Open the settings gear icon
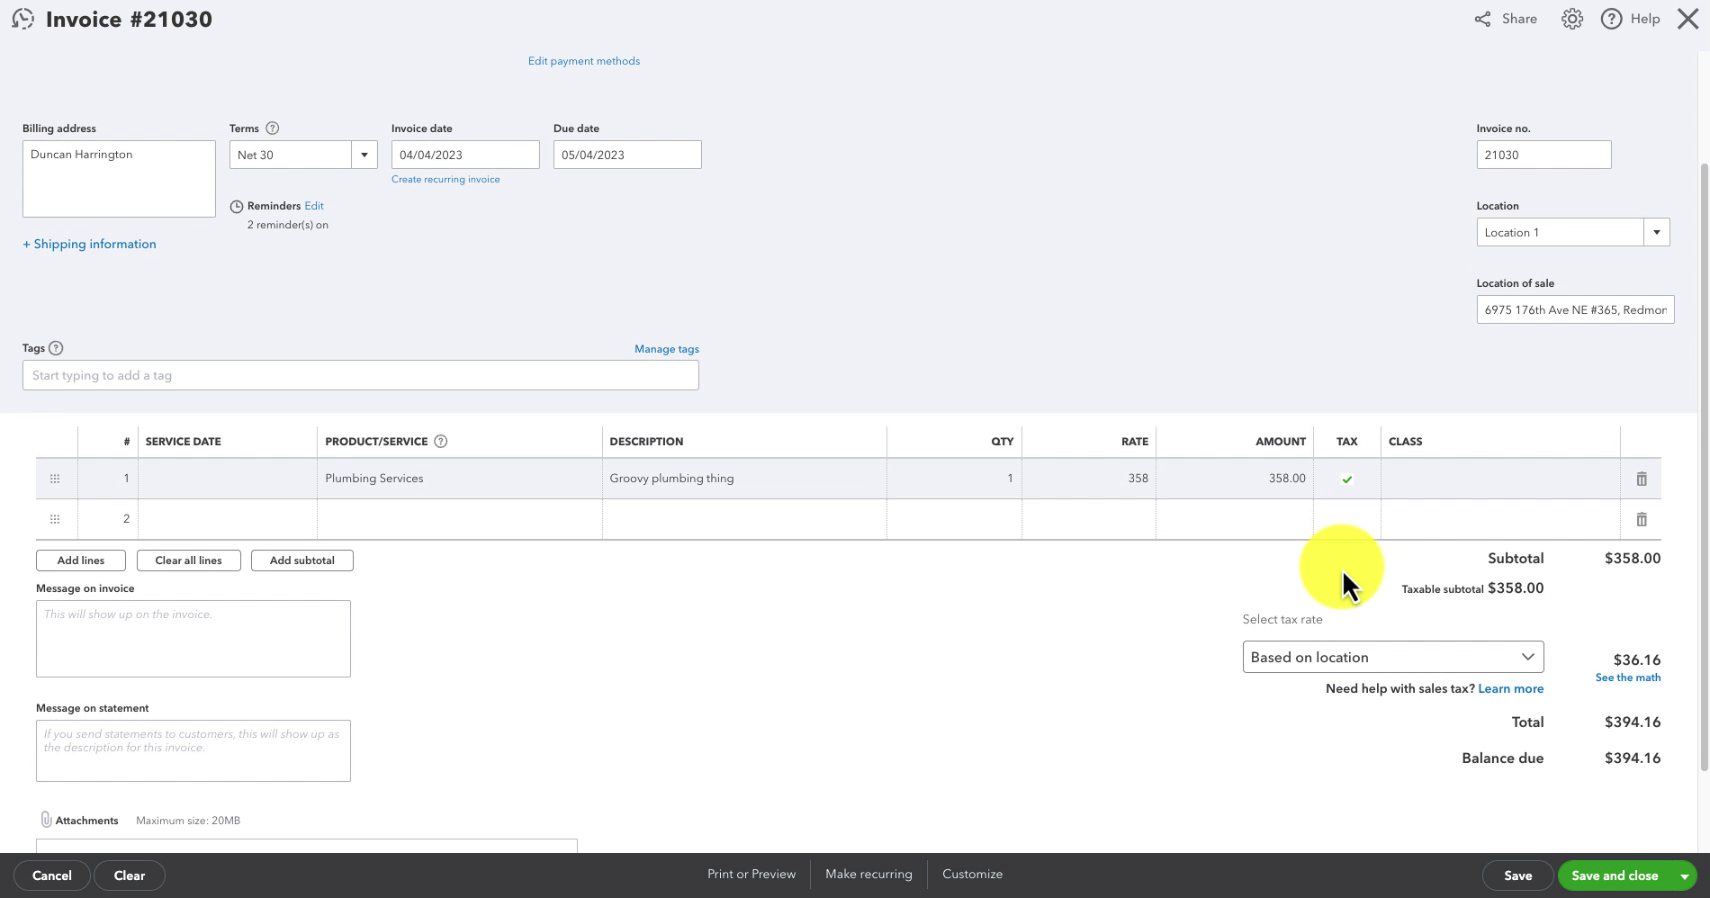 point(1572,19)
